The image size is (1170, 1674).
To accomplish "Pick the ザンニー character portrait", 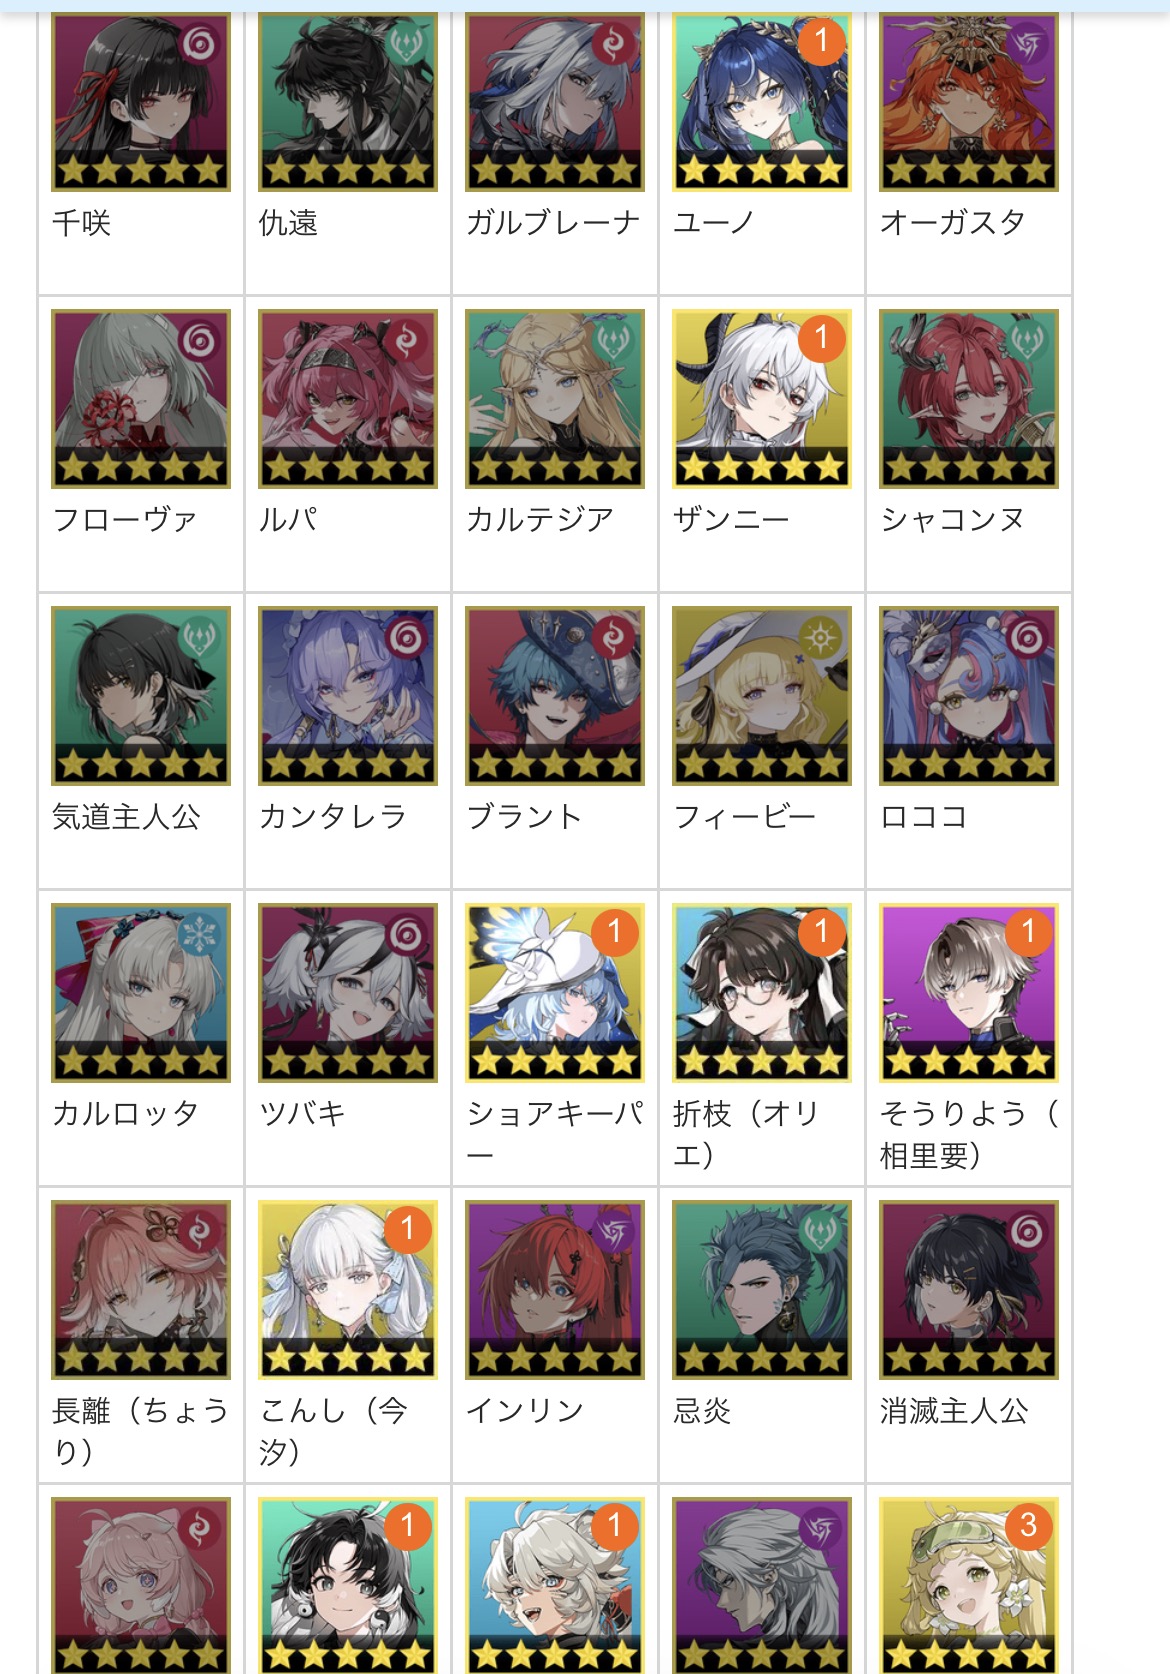I will 762,399.
